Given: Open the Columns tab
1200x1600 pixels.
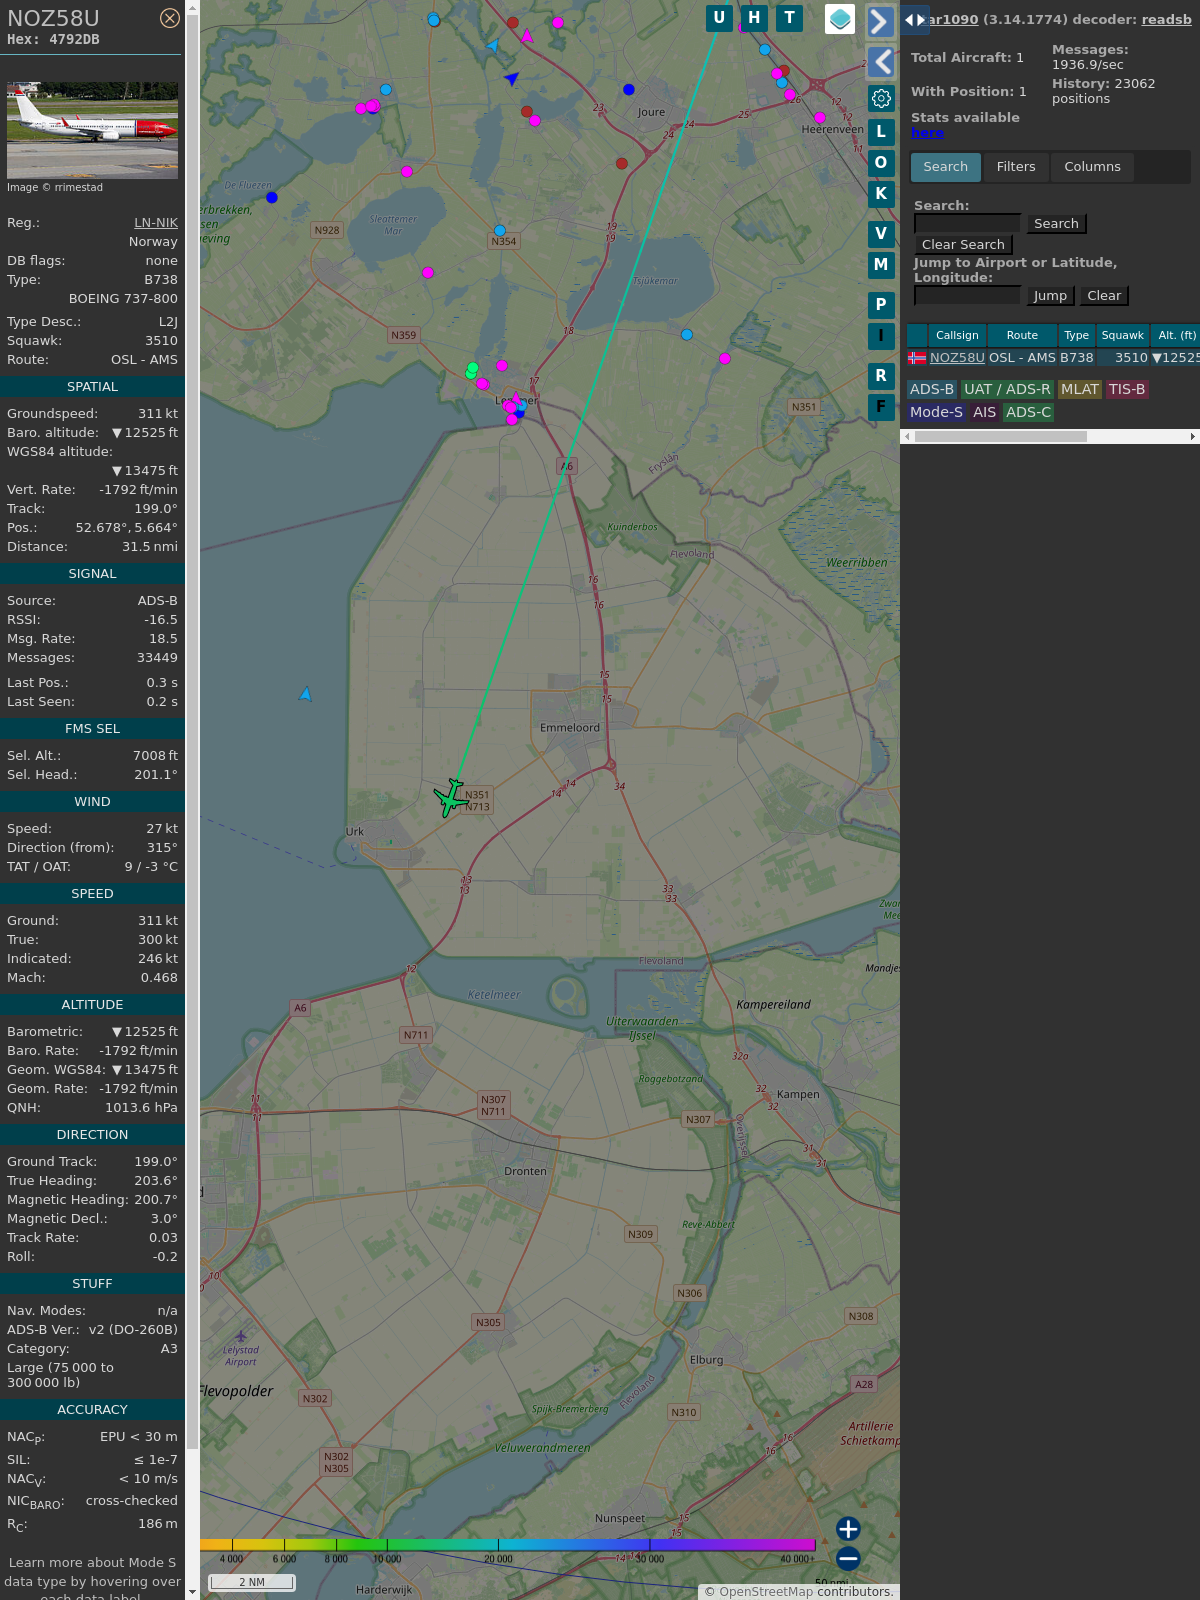Looking at the screenshot, I should pyautogui.click(x=1092, y=167).
